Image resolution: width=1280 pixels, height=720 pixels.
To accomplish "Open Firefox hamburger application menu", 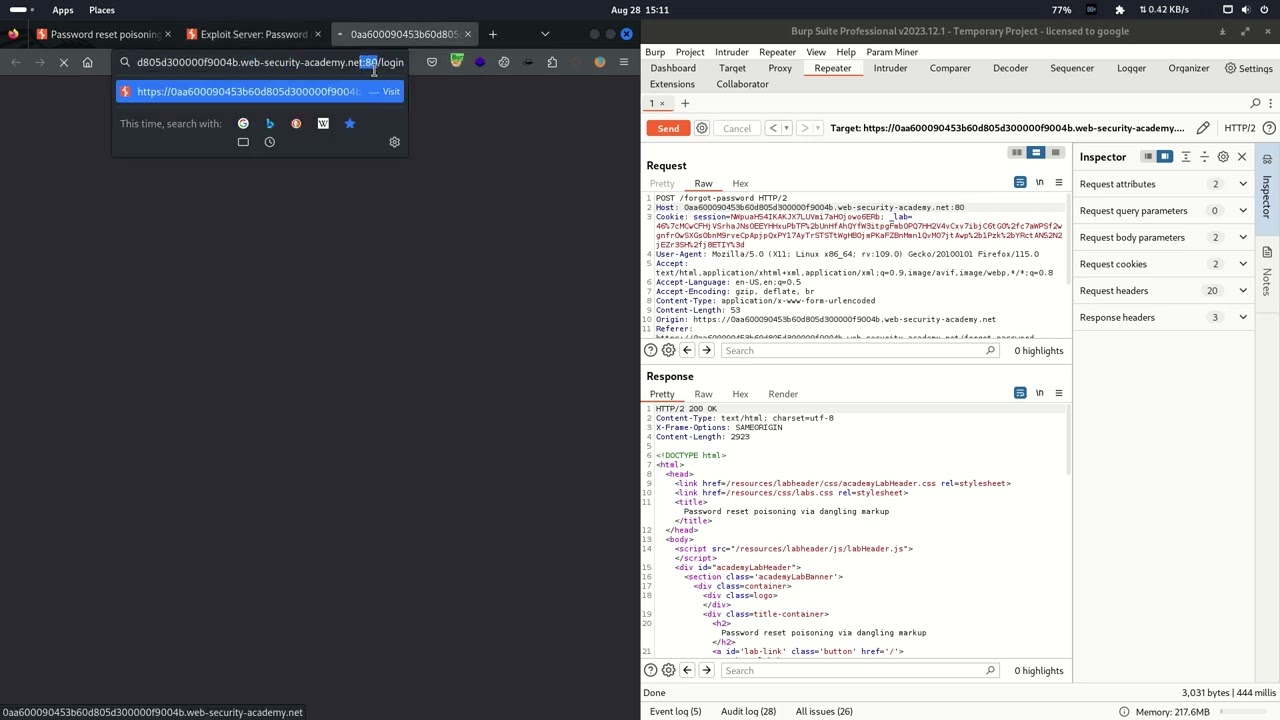I will pos(624,62).
